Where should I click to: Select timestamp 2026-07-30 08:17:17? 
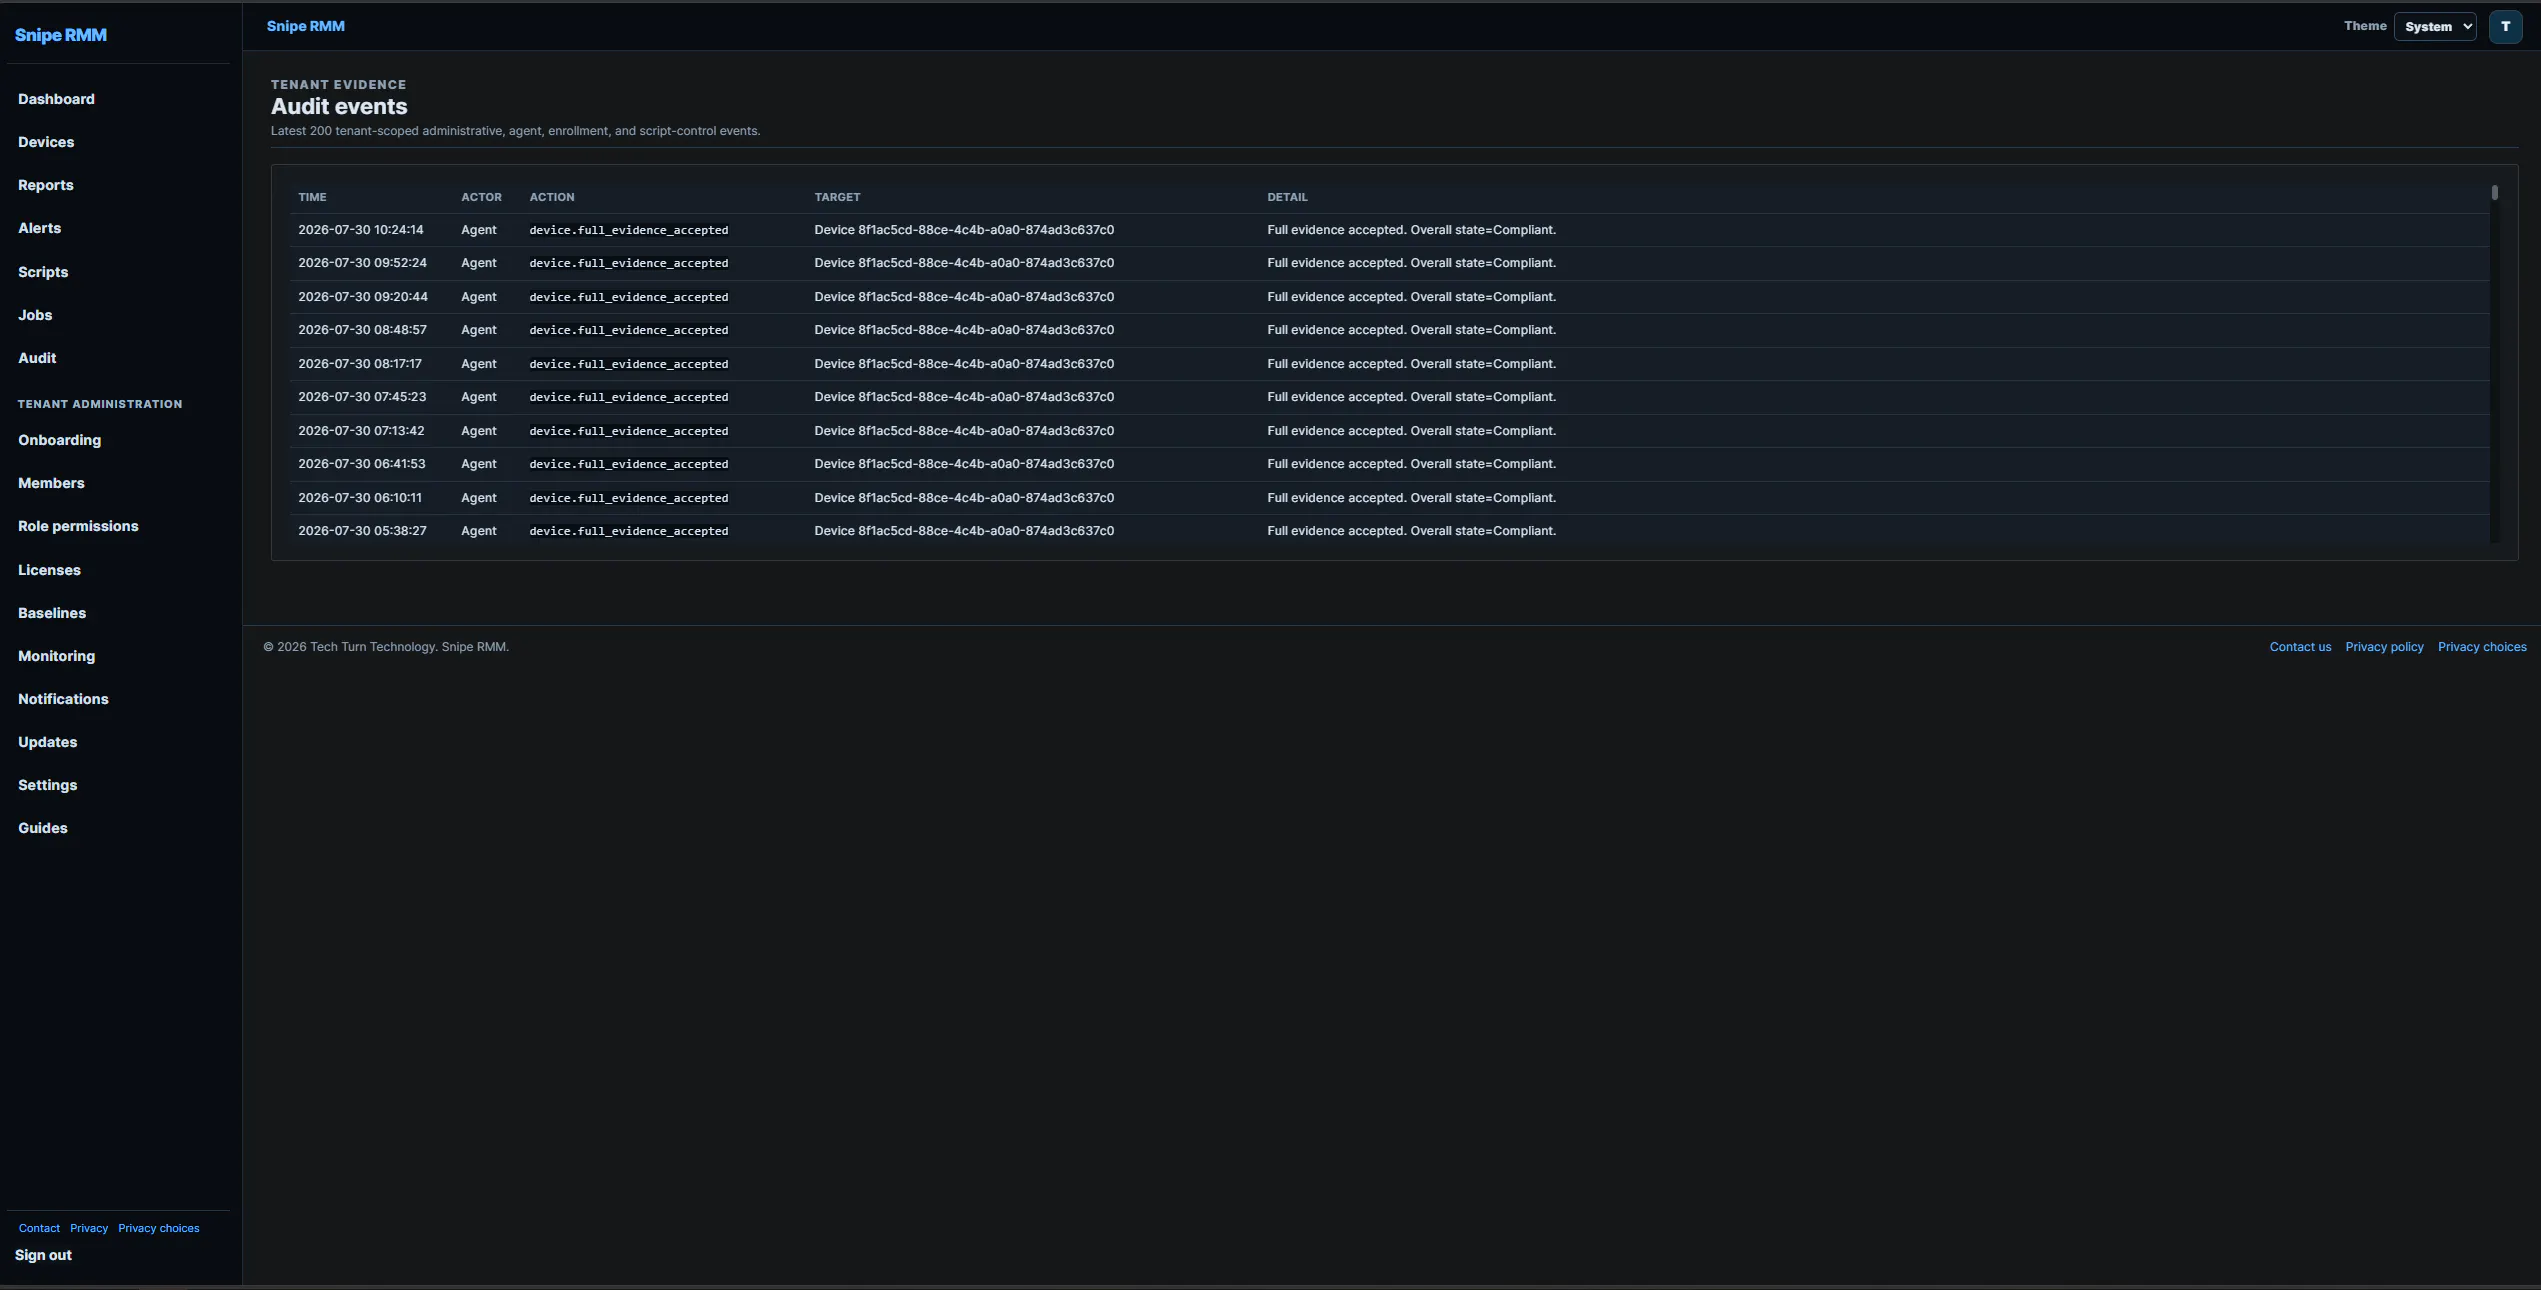(360, 364)
